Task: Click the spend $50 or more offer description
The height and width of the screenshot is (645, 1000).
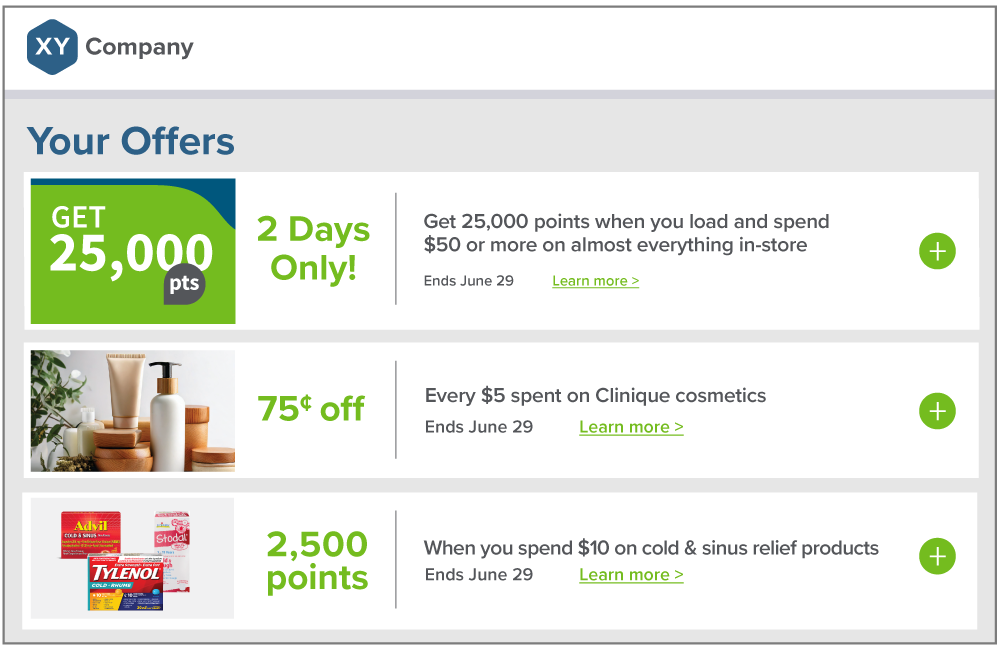Action: pyautogui.click(x=626, y=233)
